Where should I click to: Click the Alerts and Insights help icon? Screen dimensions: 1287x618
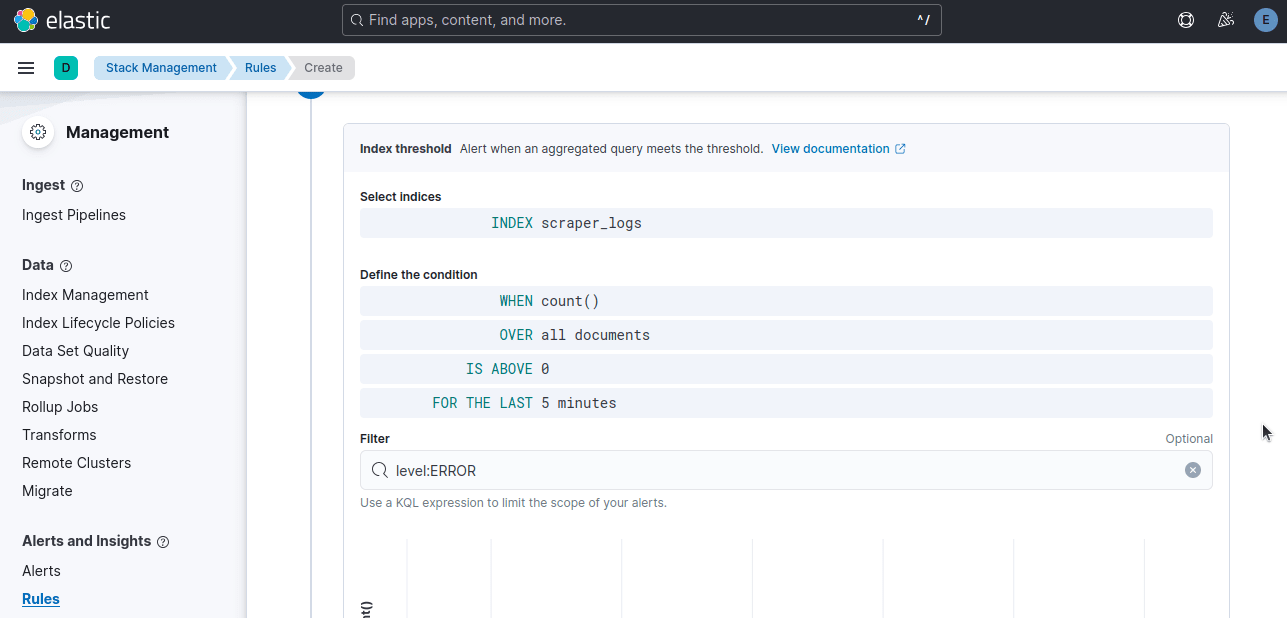click(x=163, y=542)
